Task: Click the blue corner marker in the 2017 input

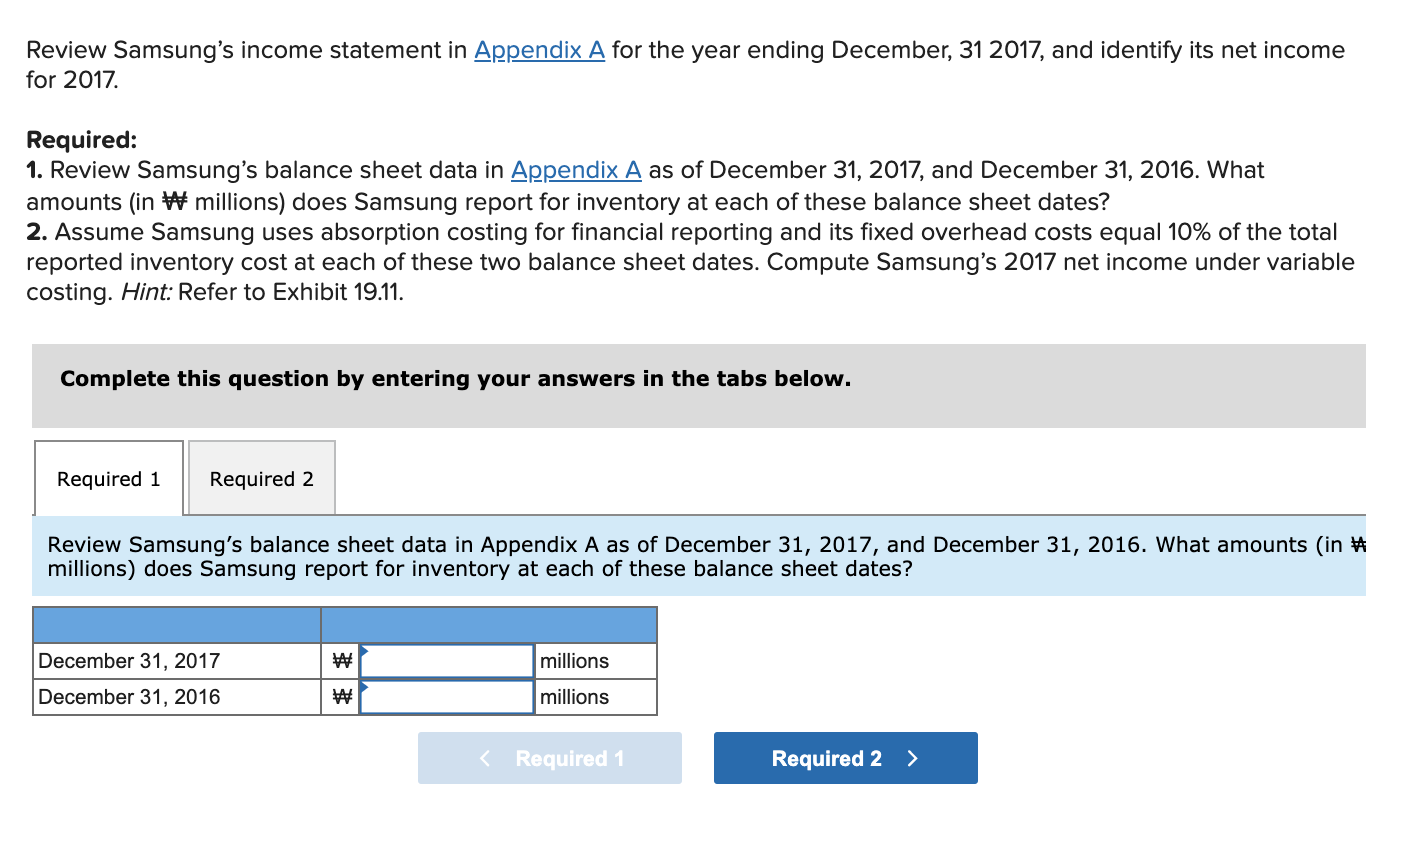Action: point(366,650)
